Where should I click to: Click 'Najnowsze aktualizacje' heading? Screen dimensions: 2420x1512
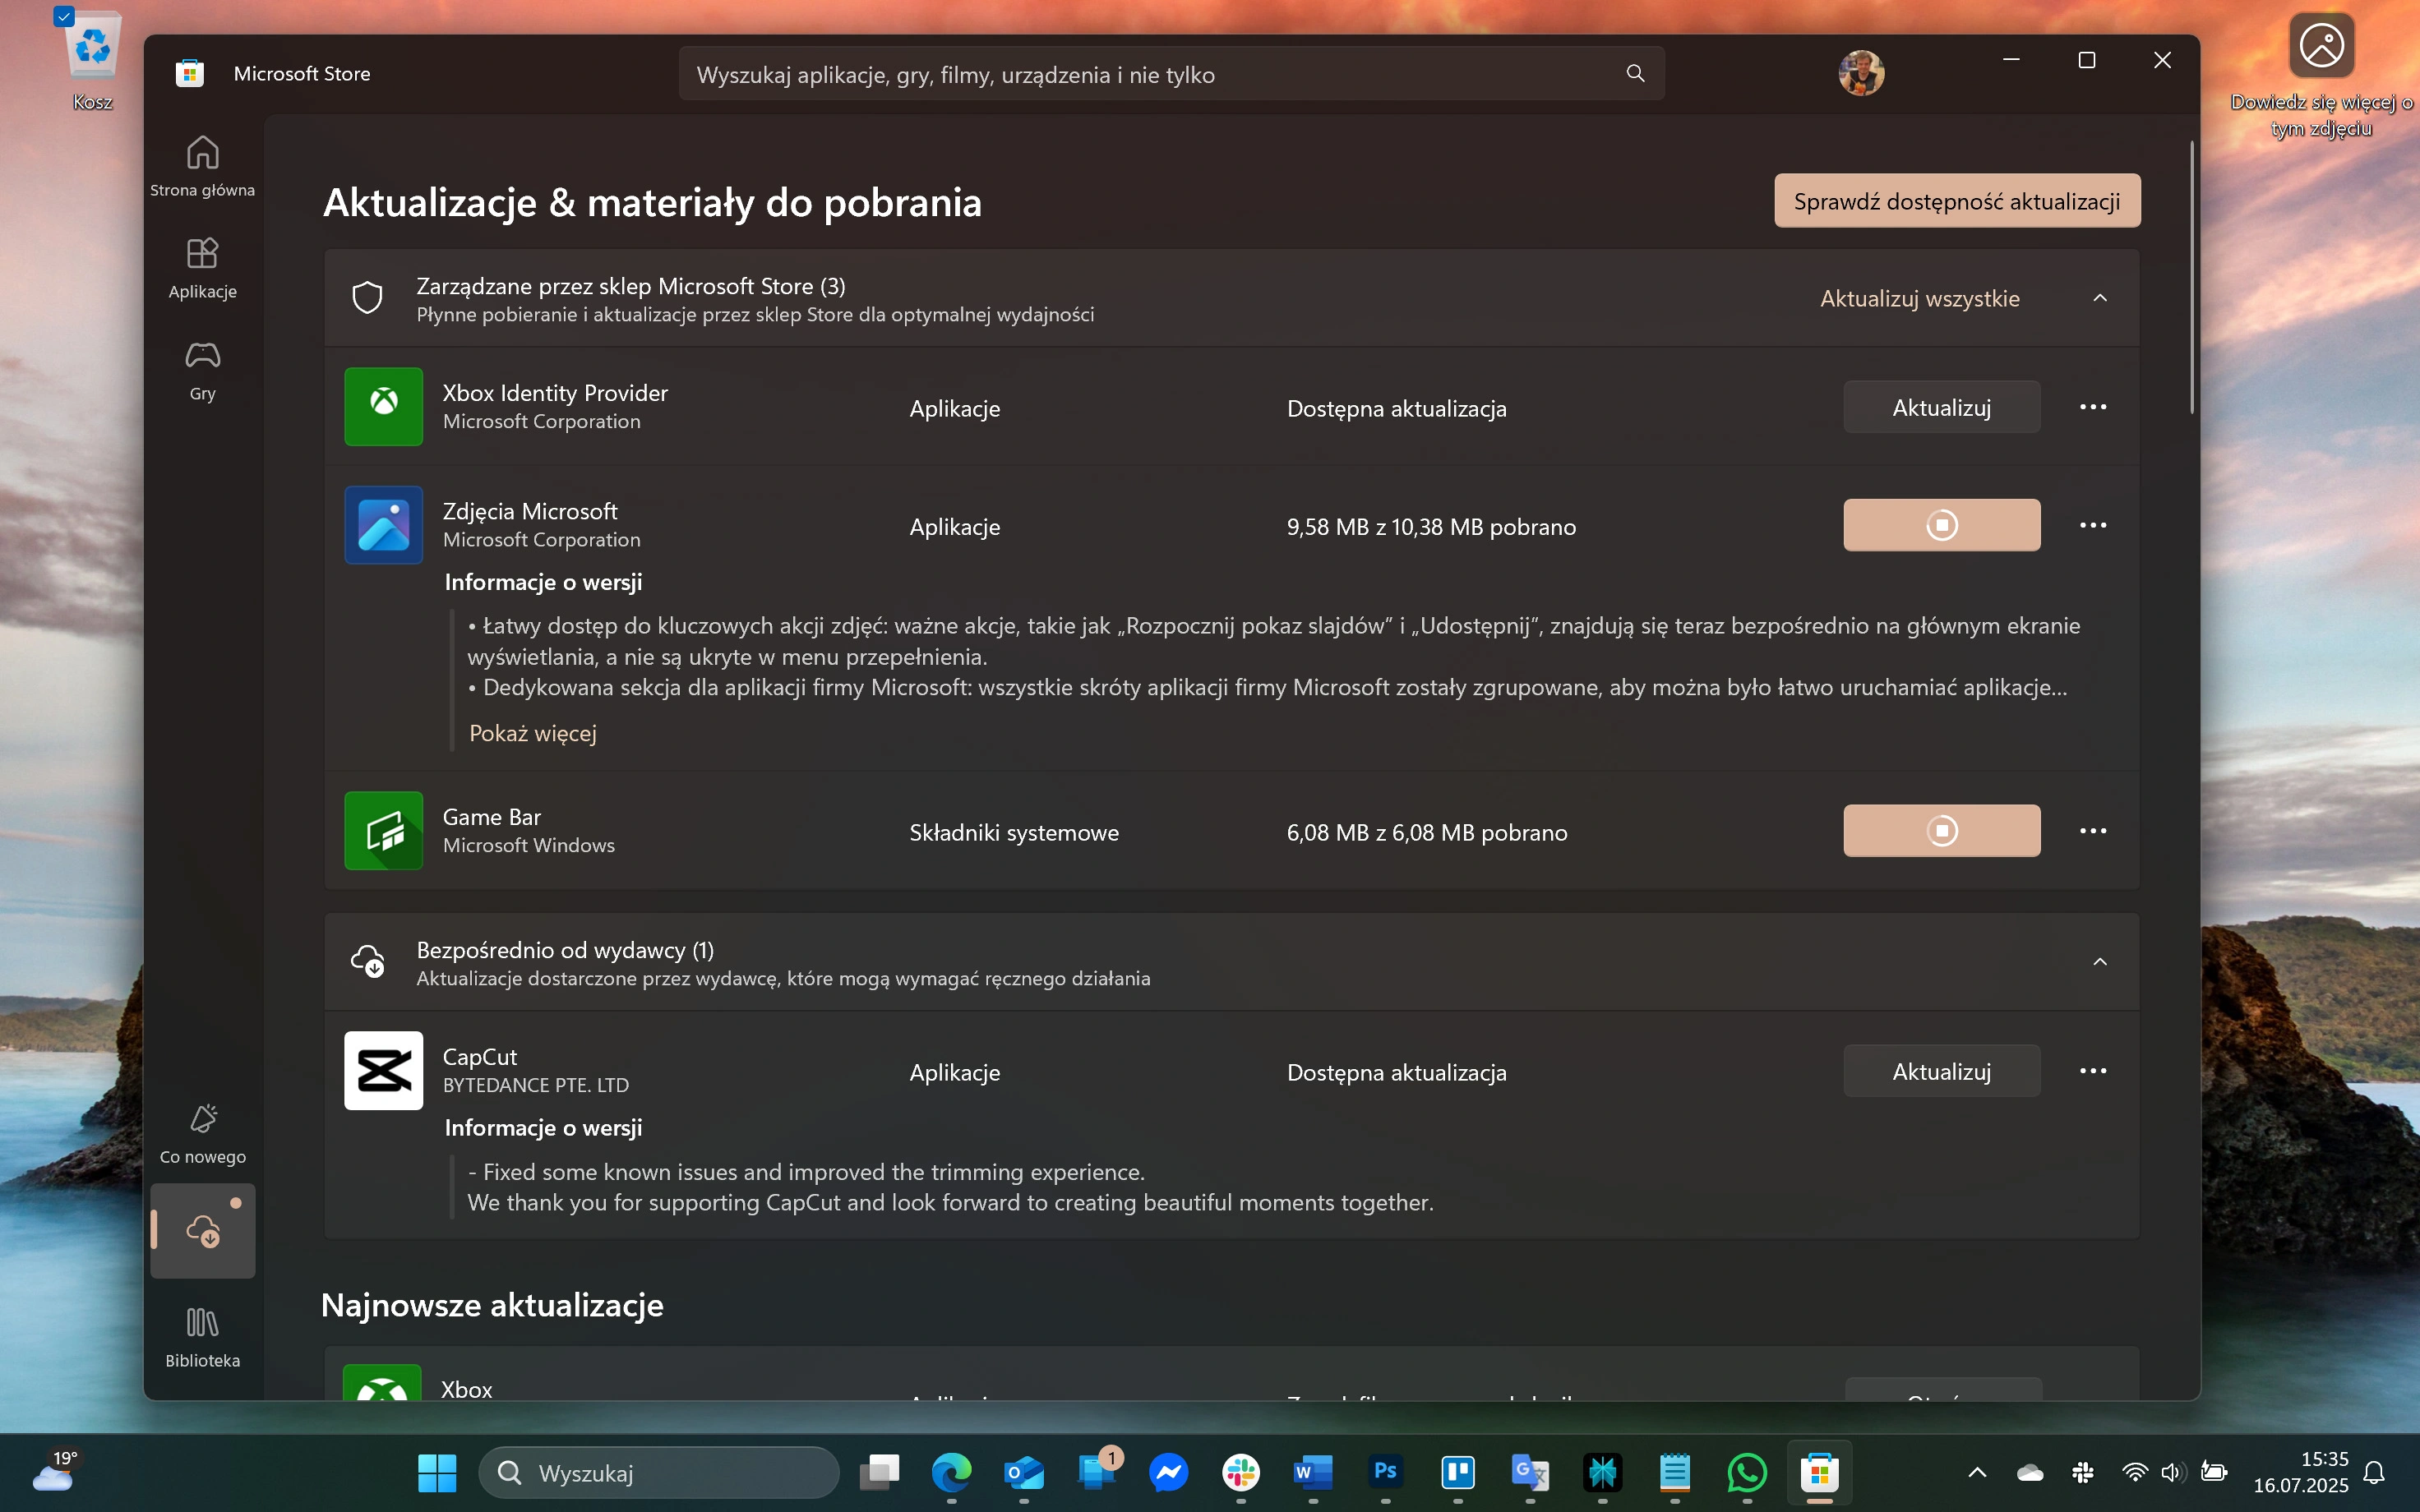(x=492, y=1305)
